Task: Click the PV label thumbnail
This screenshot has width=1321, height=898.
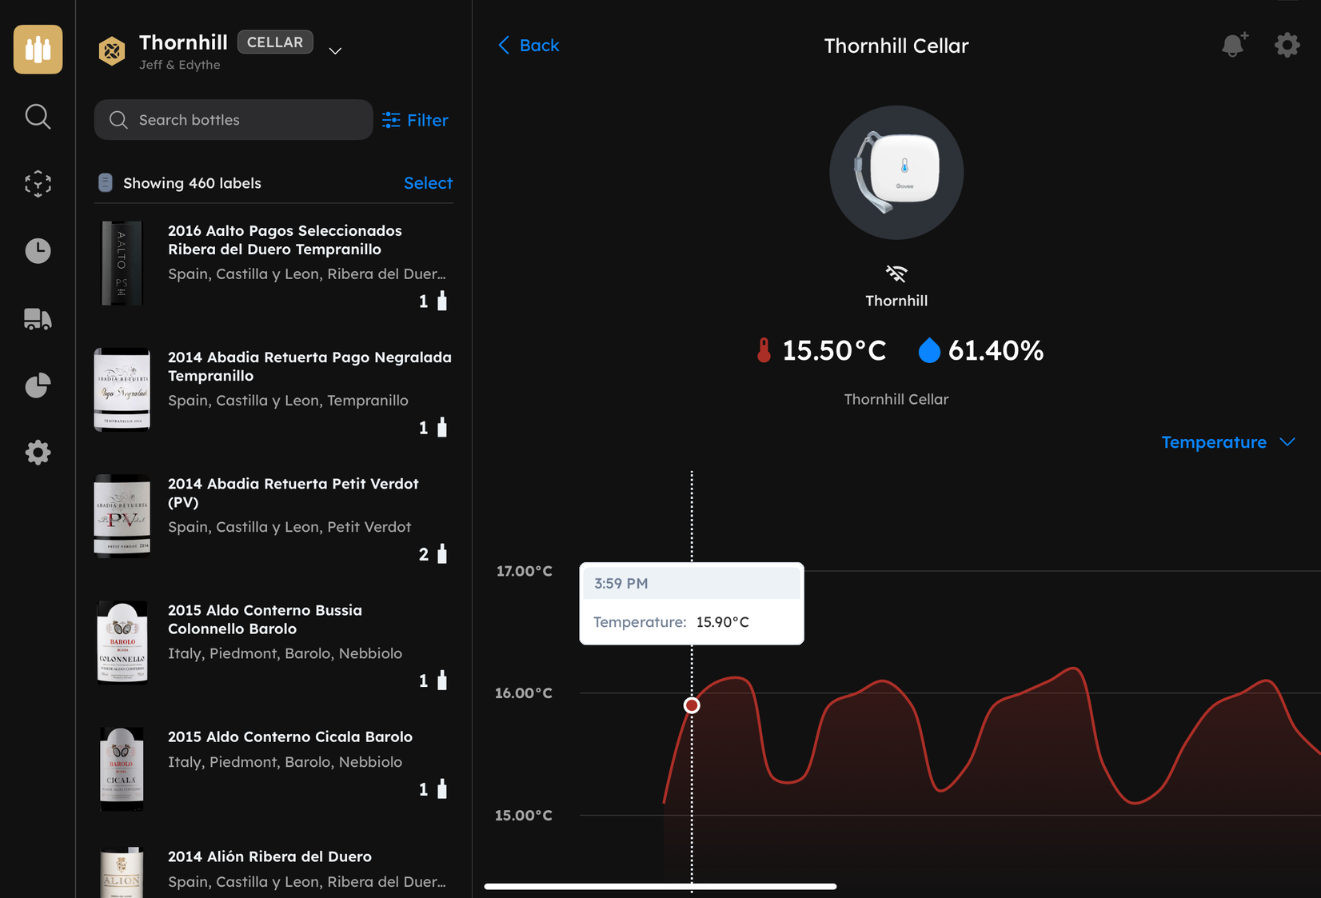Action: coord(122,516)
